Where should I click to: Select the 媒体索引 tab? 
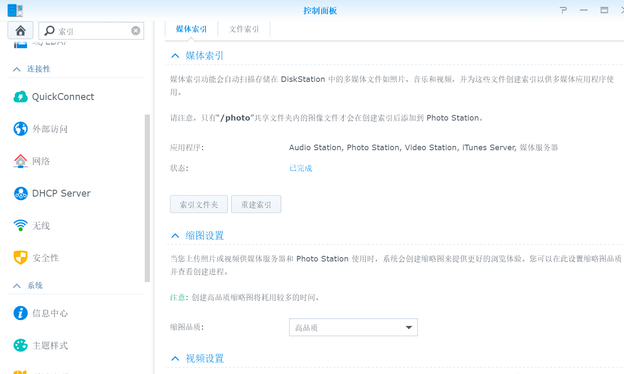tap(191, 29)
